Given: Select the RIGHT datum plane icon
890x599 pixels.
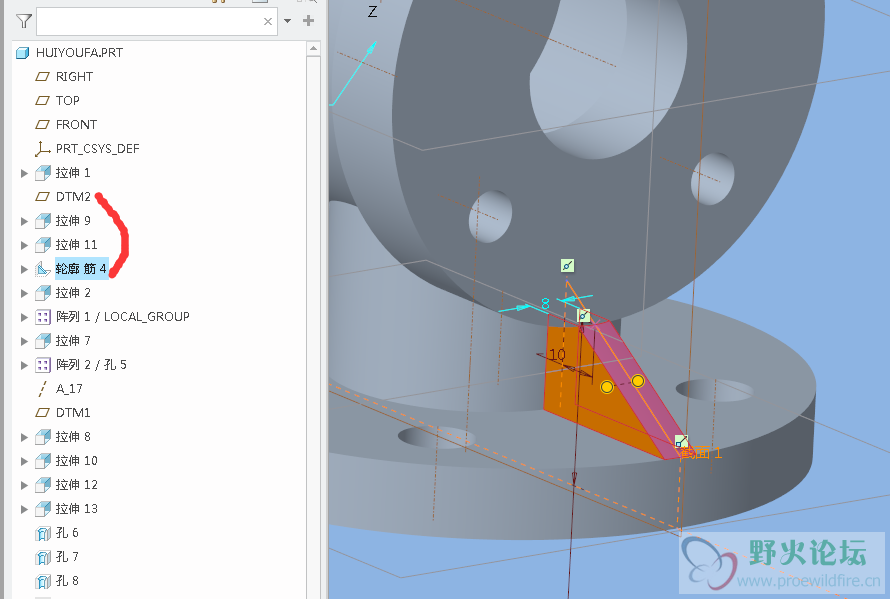Looking at the screenshot, I should tap(42, 77).
